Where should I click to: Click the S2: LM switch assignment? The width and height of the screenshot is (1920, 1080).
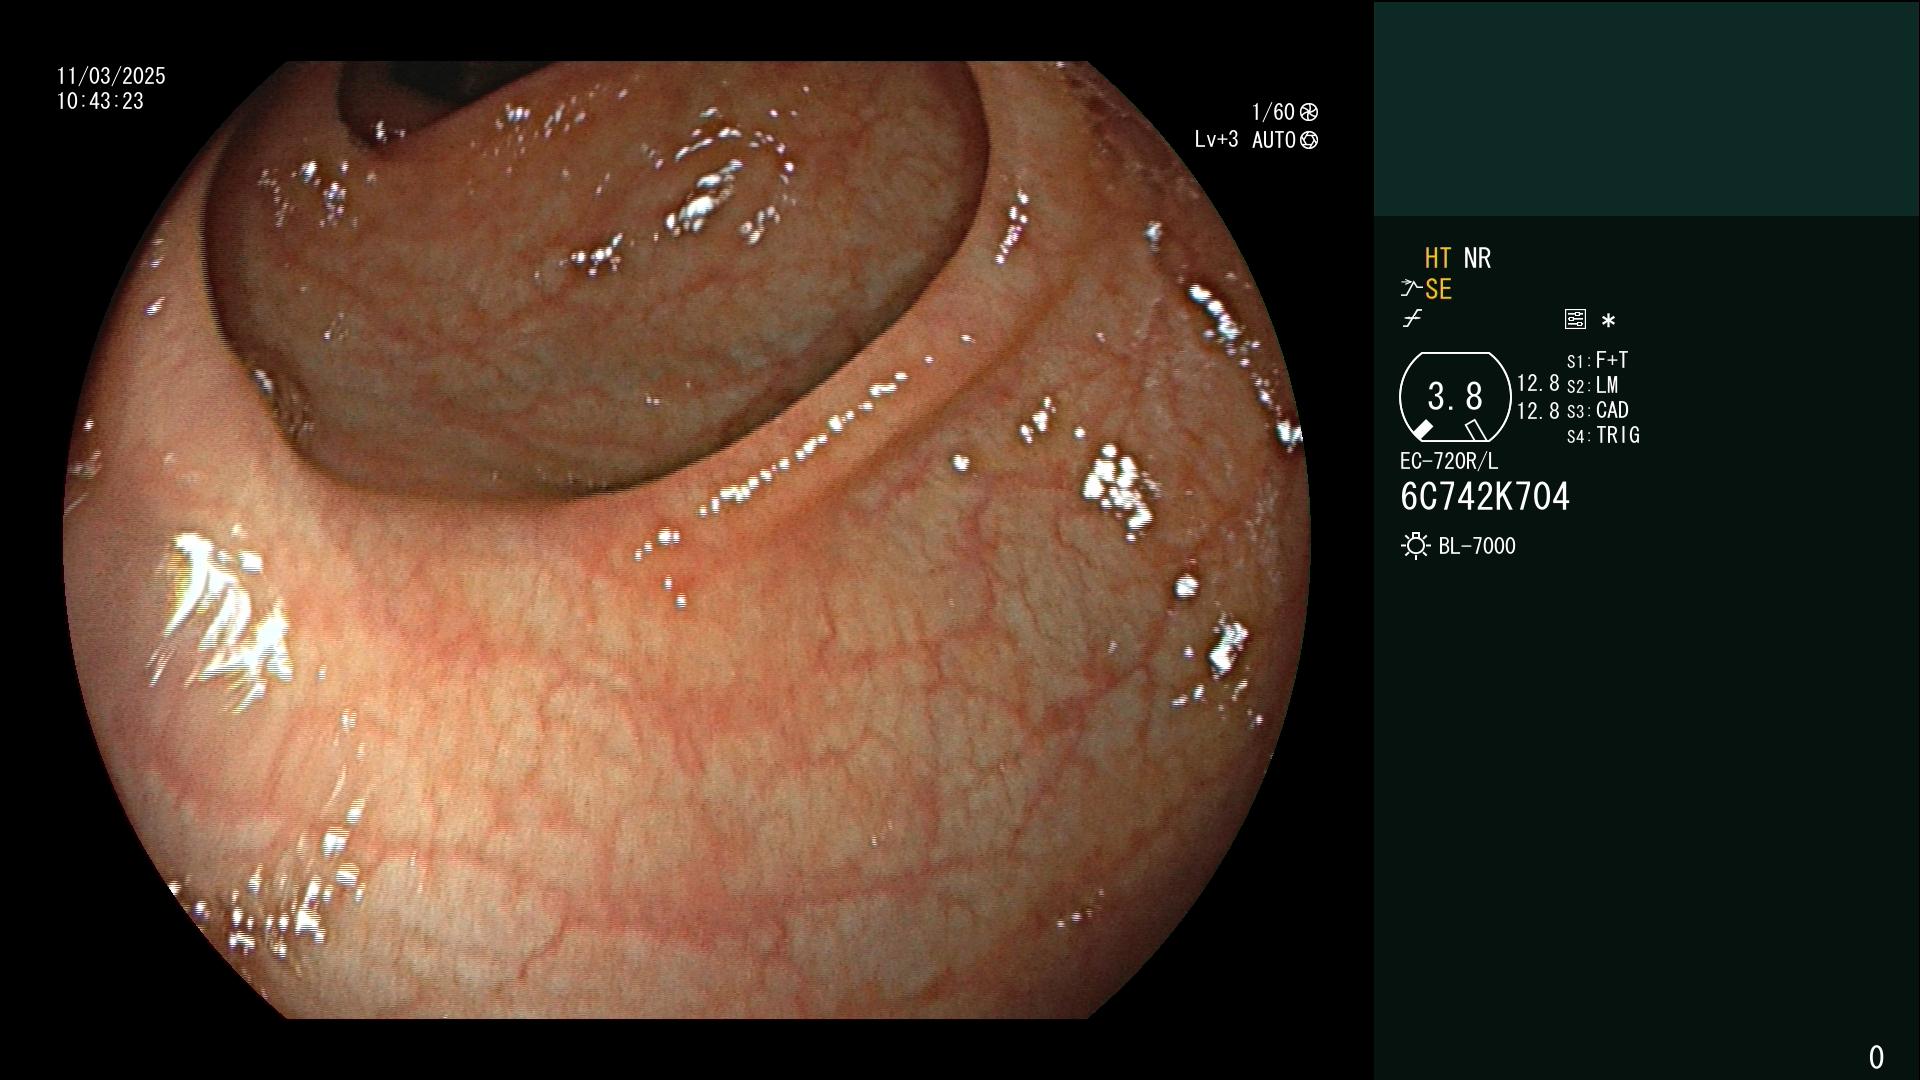[1593, 385]
